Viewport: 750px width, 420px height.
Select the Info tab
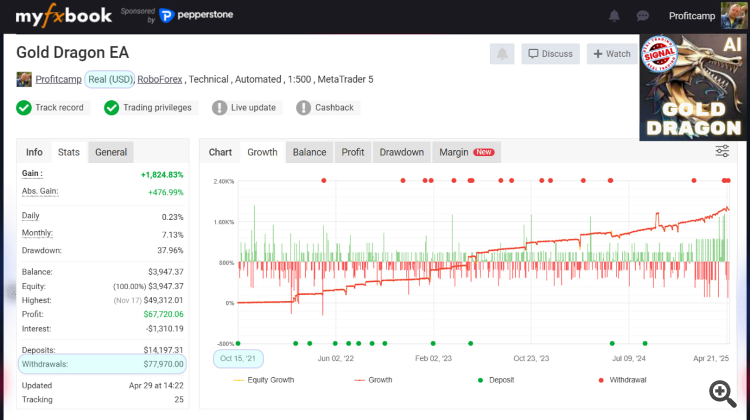(34, 152)
